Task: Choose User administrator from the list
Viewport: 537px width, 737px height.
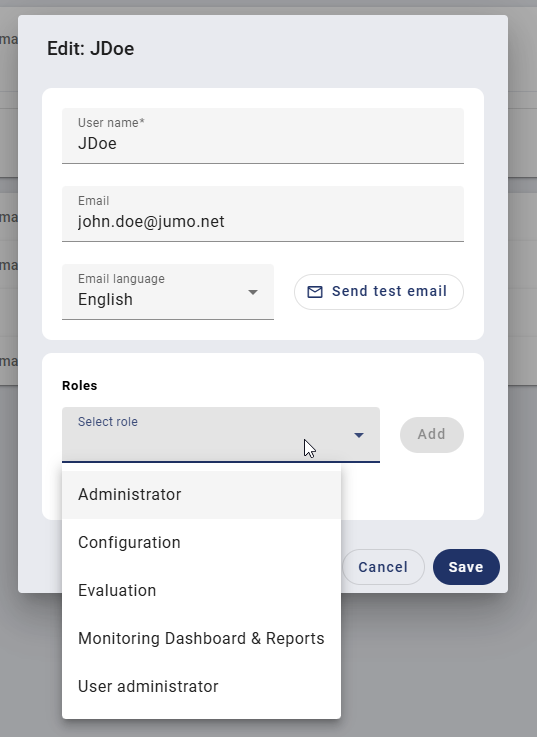Action: coord(201,686)
